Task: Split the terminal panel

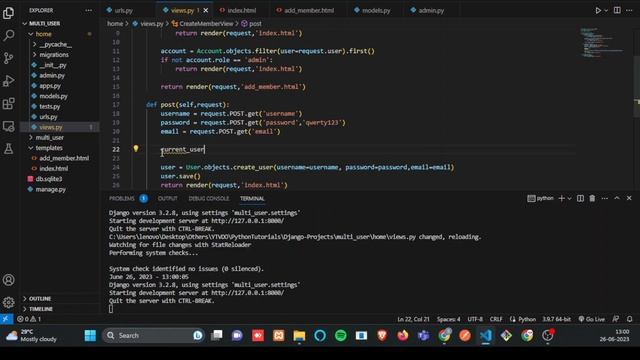Action: point(580,198)
